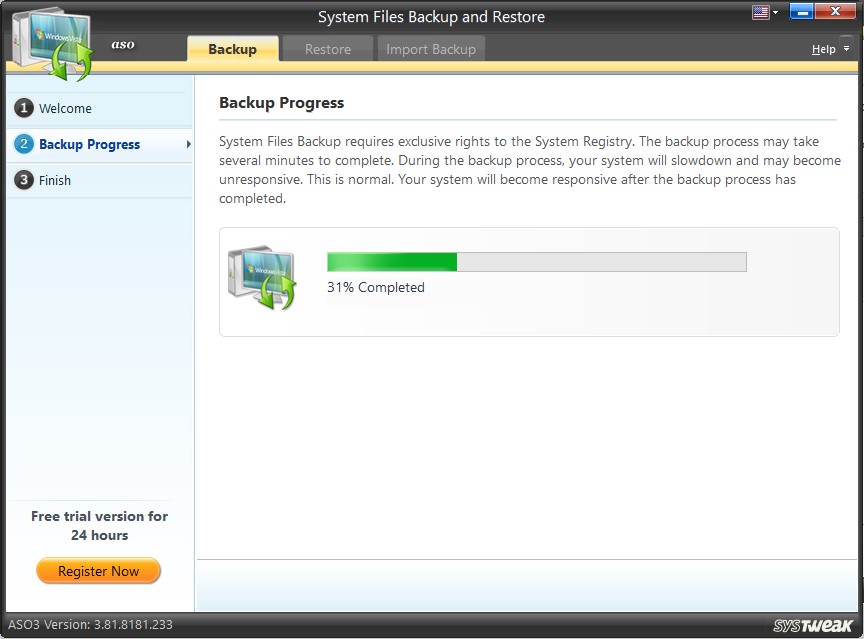Click the Free trial version text
The image size is (864, 639).
[98, 525]
